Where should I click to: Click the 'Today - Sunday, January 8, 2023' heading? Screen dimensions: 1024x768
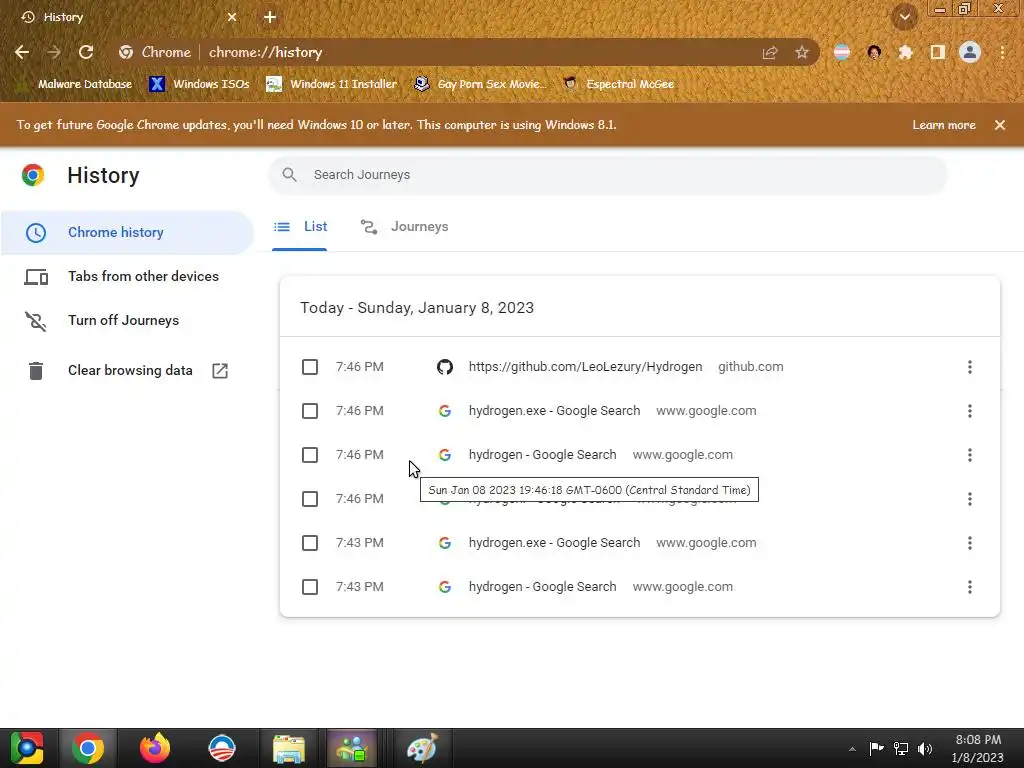tap(417, 308)
